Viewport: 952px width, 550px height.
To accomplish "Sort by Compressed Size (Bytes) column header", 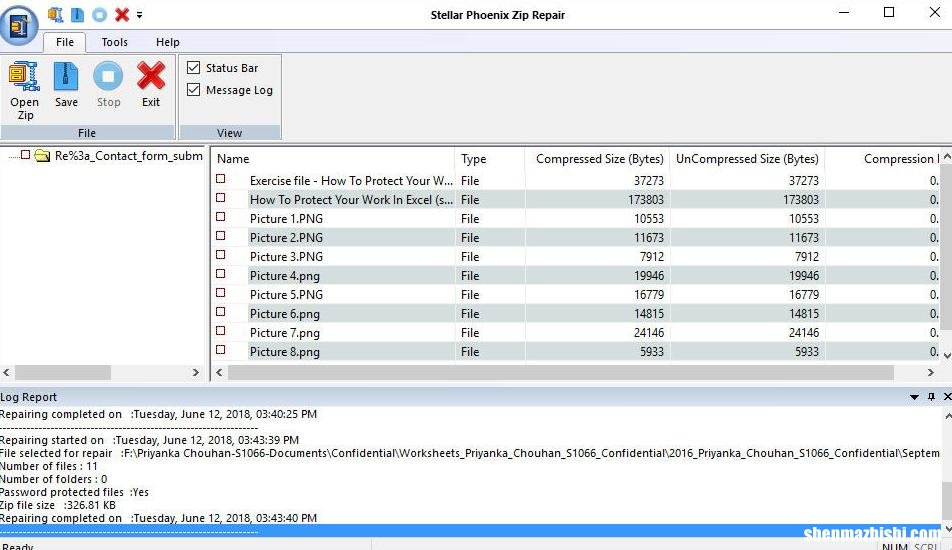I will tap(597, 159).
